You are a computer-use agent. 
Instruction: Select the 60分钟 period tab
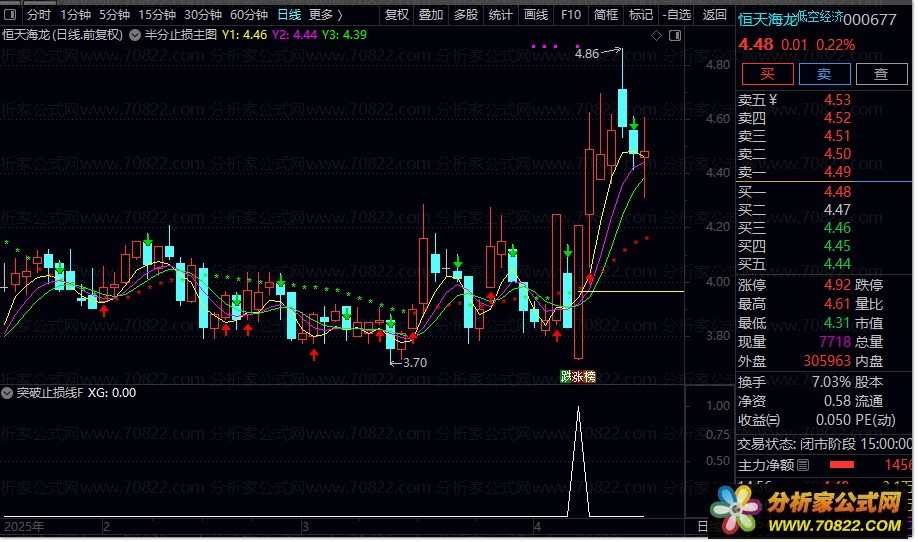(249, 15)
